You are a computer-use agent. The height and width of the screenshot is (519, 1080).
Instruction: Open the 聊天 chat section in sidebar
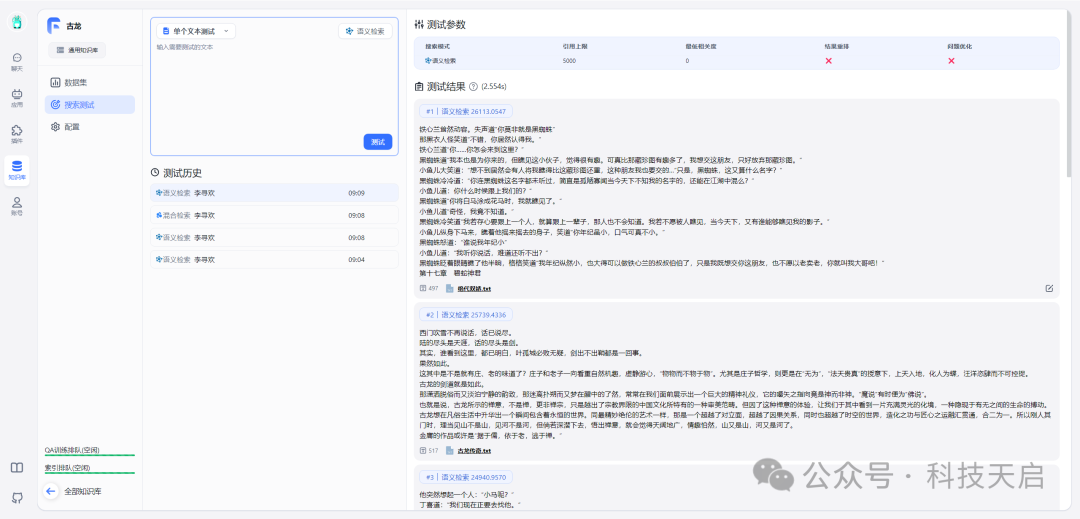(x=17, y=62)
